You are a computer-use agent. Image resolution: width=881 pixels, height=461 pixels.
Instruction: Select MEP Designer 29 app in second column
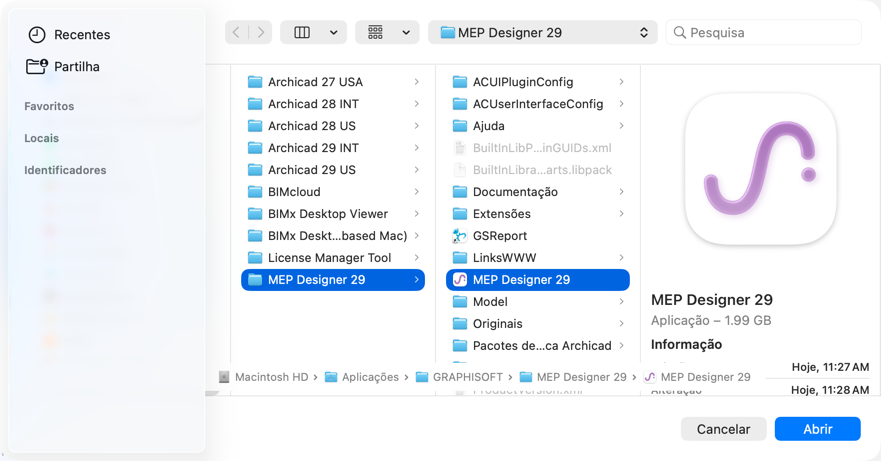[x=538, y=279]
